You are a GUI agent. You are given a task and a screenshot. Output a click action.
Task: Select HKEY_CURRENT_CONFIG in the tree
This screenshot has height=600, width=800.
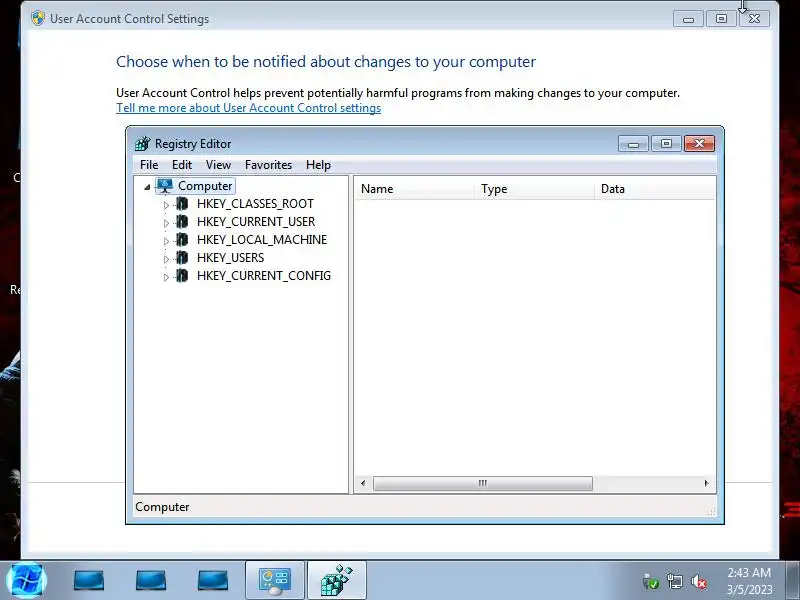[x=264, y=276]
